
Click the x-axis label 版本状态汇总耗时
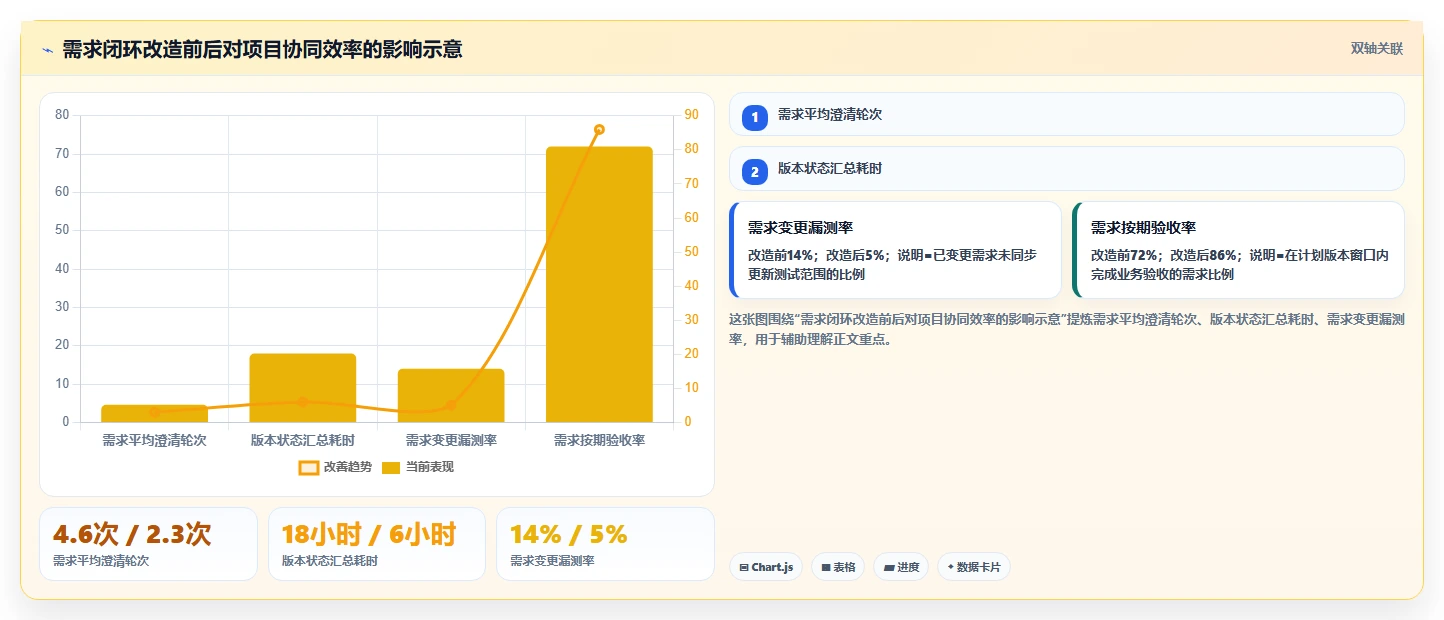tap(303, 440)
